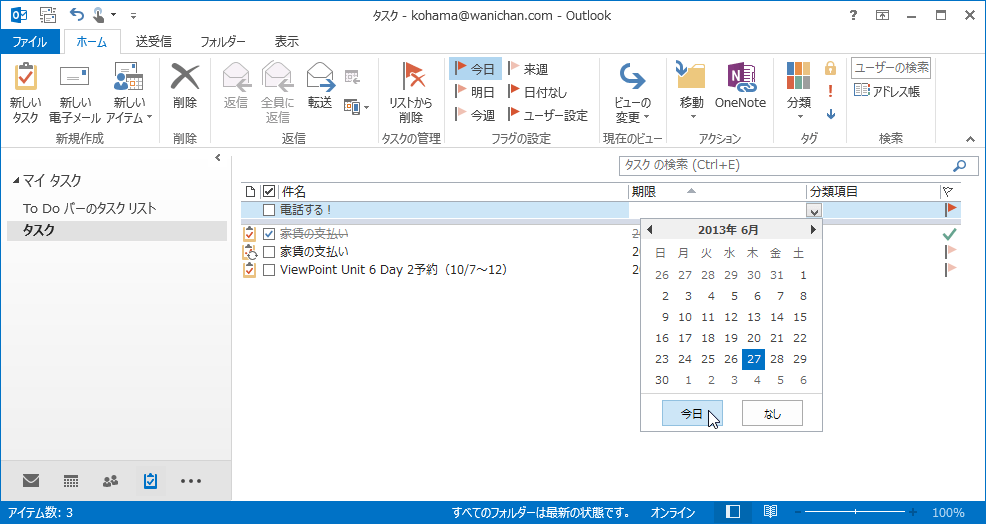Switch to the 送受信 tab
The height and width of the screenshot is (524, 986).
point(153,42)
